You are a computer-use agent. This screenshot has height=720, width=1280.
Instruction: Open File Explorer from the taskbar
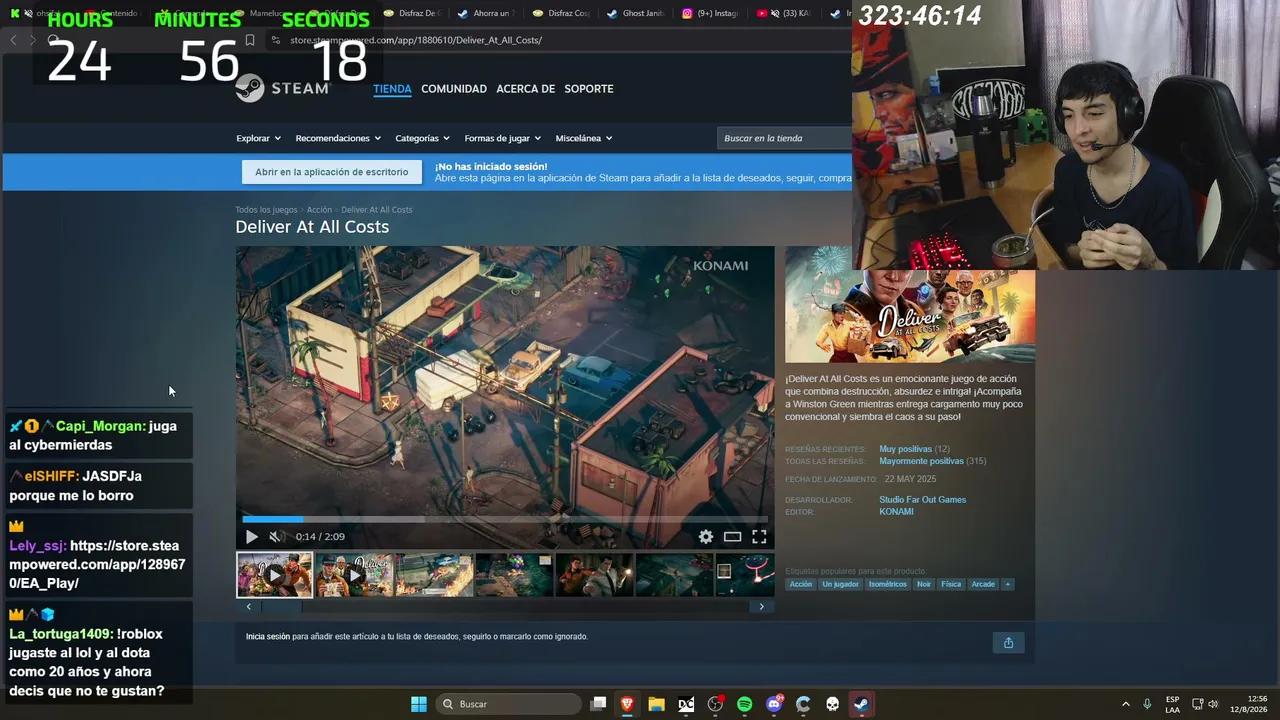pyautogui.click(x=656, y=704)
